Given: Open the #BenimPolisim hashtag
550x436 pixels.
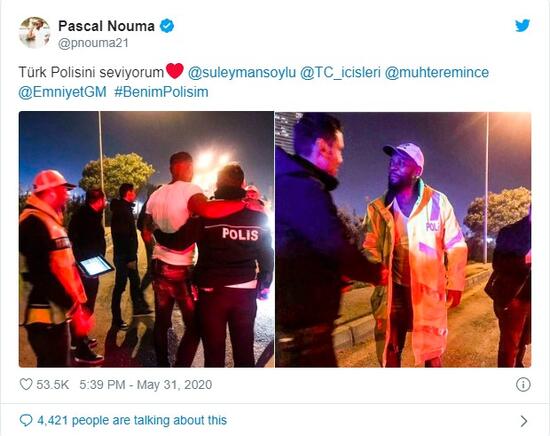Looking at the screenshot, I should [x=161, y=92].
